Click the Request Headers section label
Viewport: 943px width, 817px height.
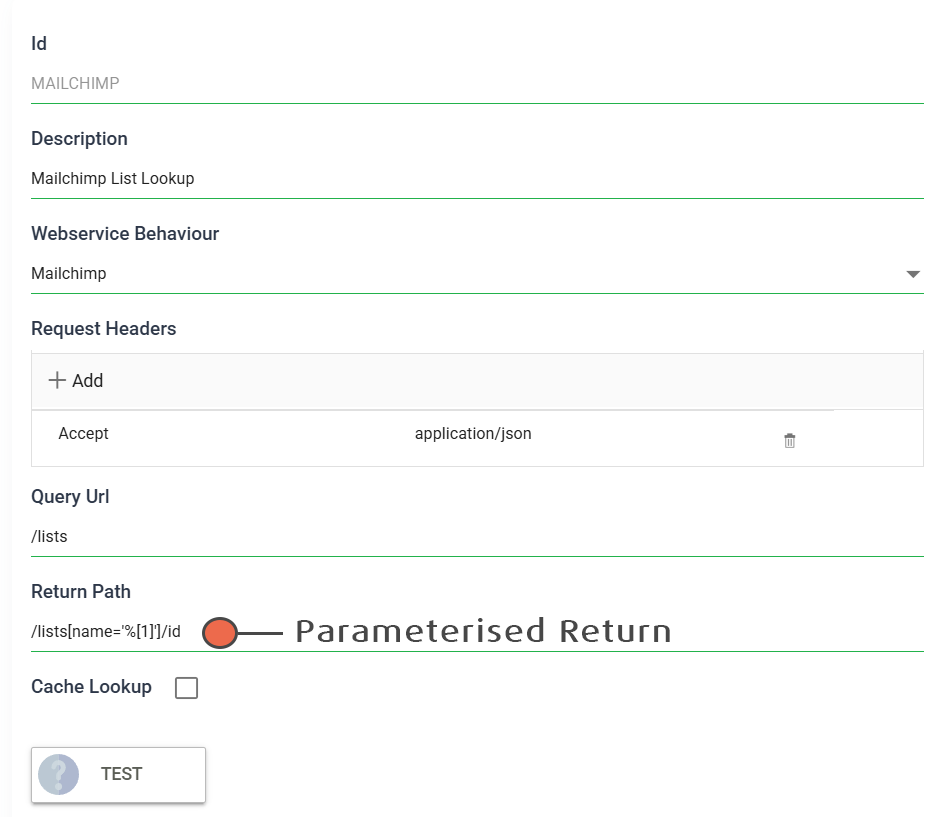pos(103,329)
